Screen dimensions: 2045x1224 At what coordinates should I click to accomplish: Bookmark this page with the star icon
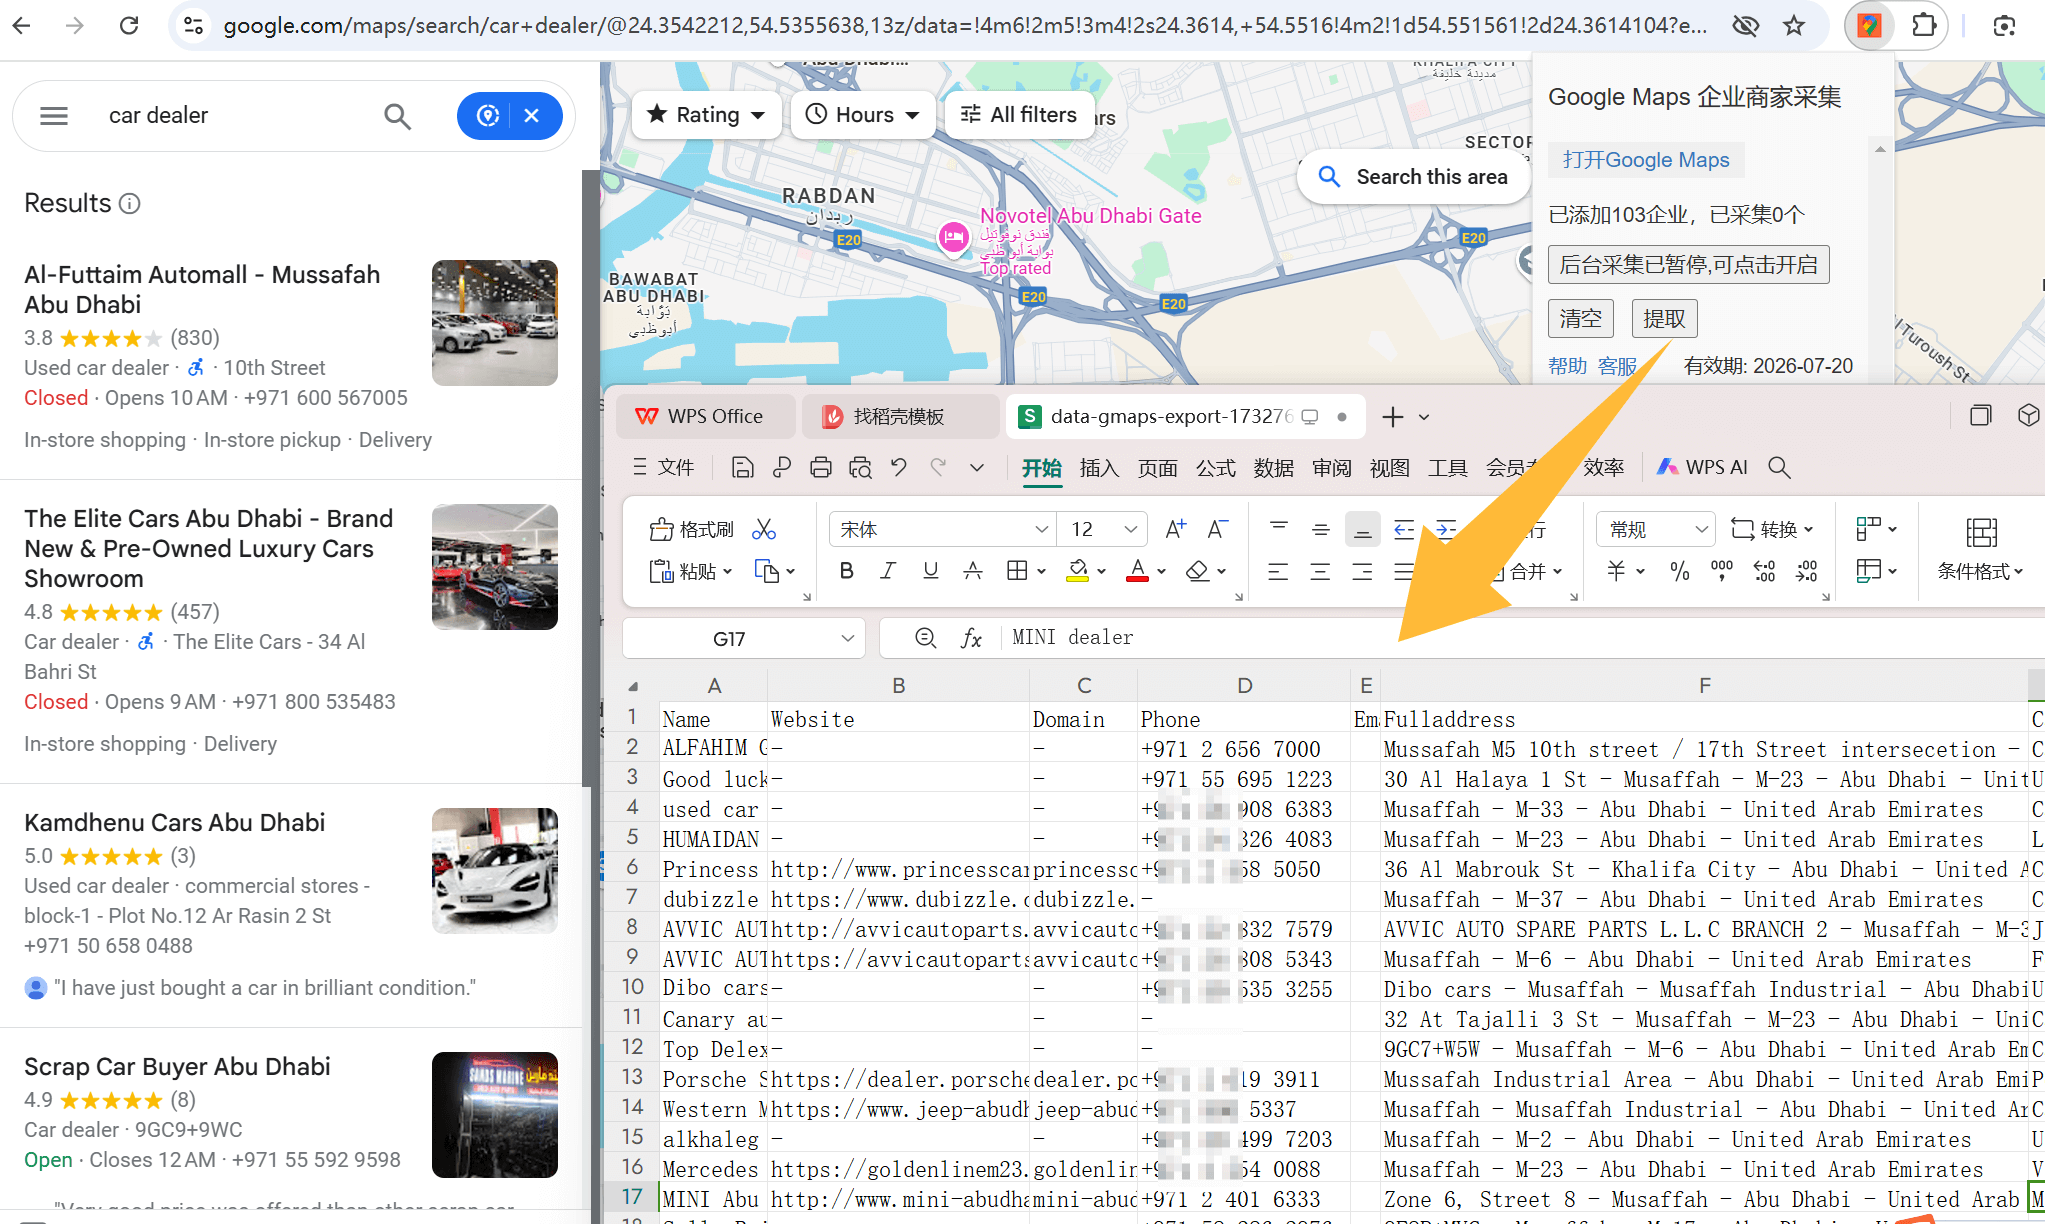tap(1795, 26)
